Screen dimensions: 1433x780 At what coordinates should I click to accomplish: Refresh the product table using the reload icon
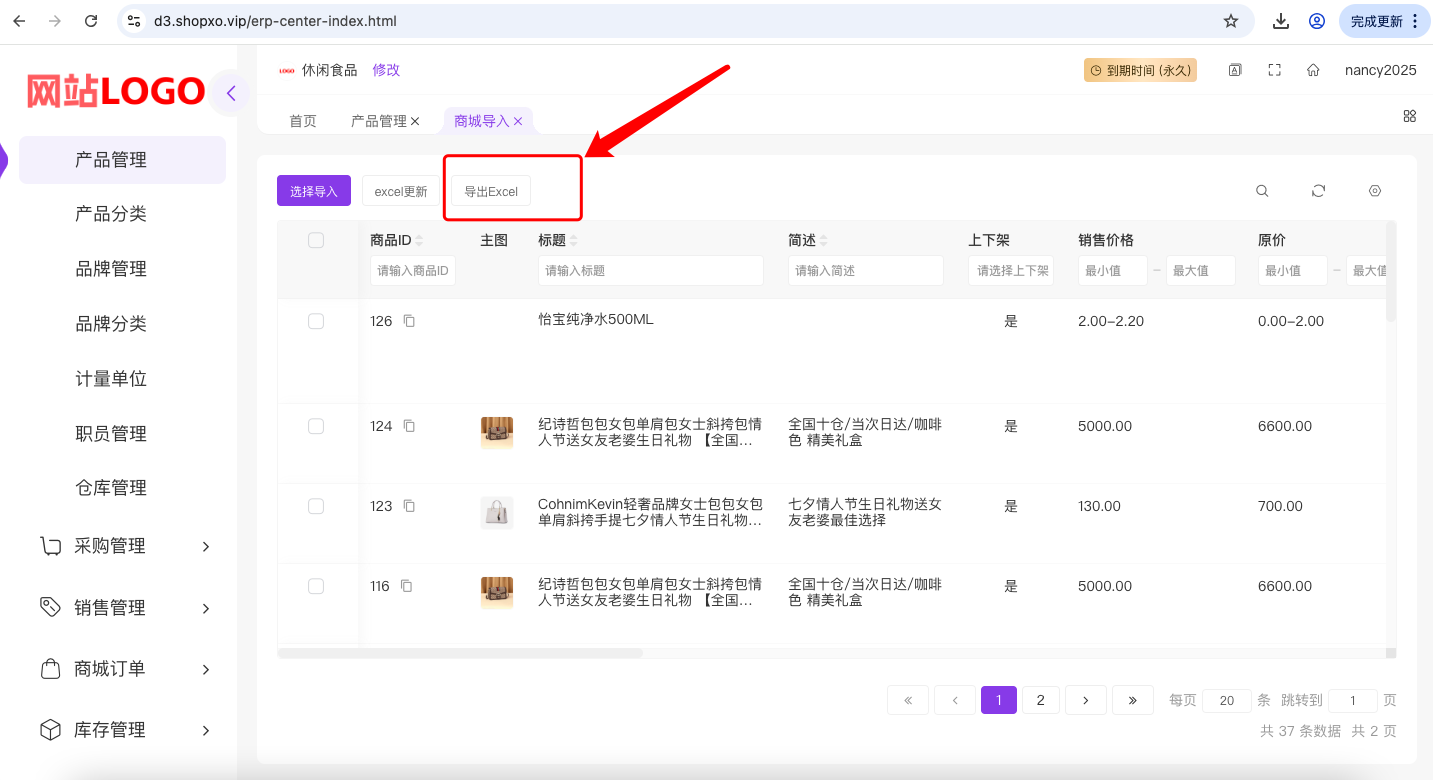coord(1319,191)
